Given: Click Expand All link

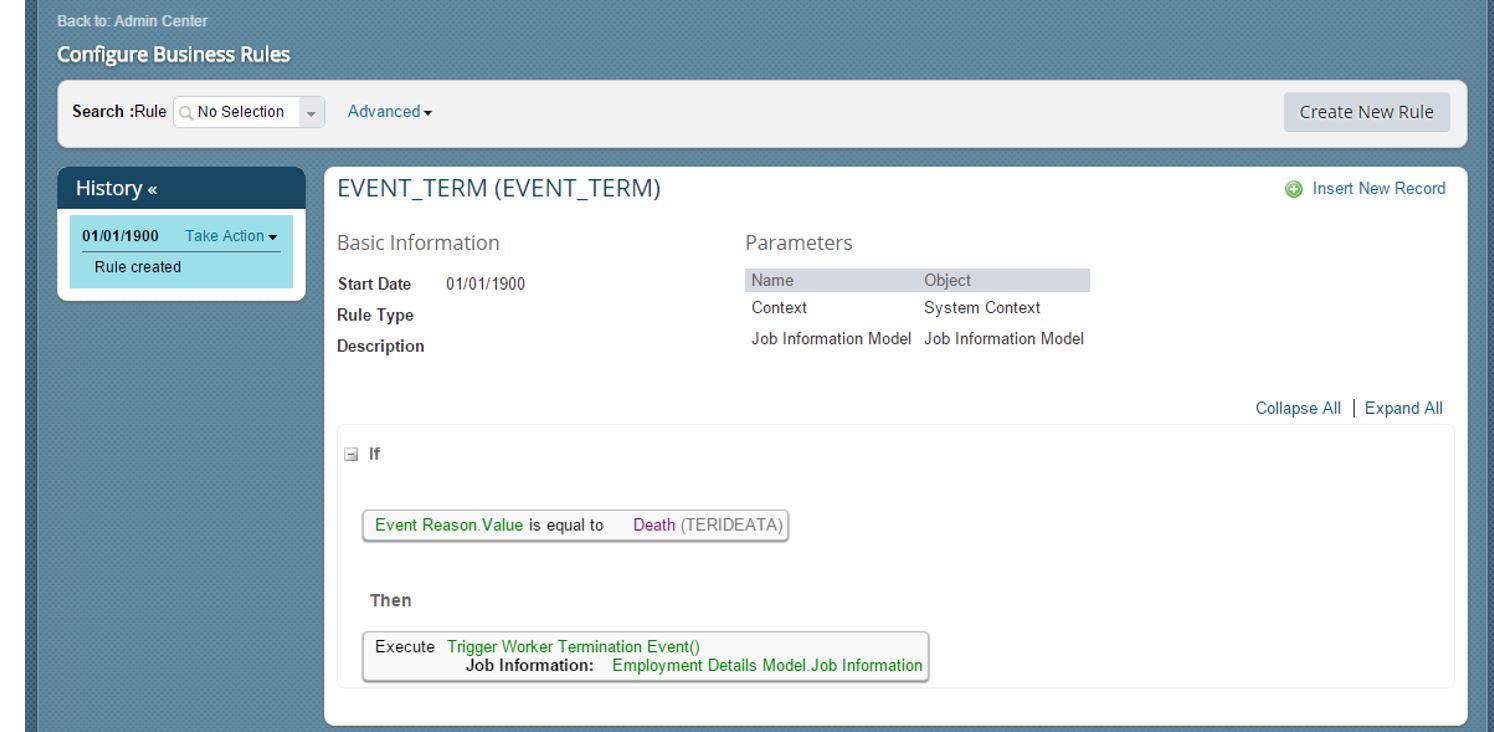Looking at the screenshot, I should click(1403, 408).
